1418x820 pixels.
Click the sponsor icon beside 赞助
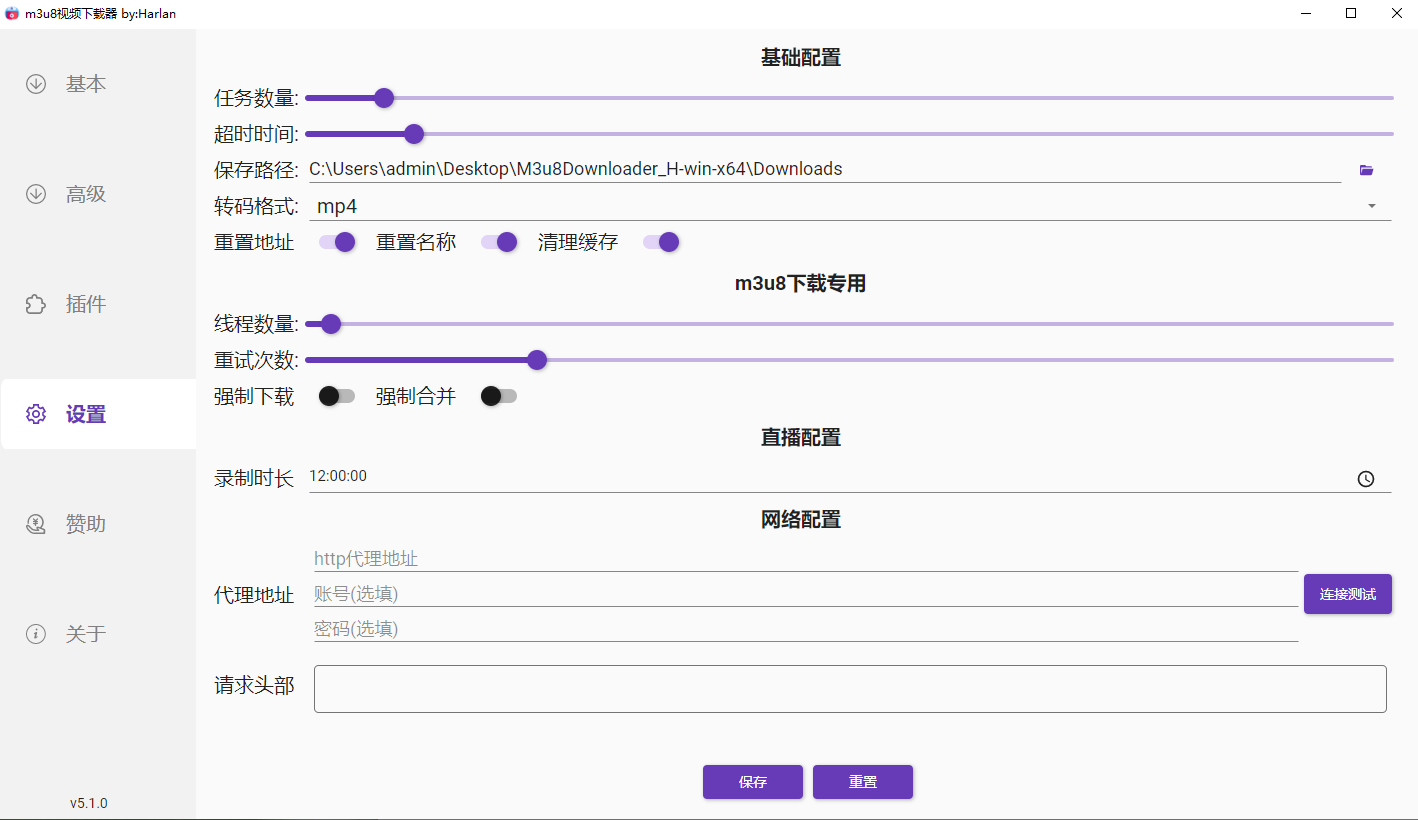click(x=36, y=524)
